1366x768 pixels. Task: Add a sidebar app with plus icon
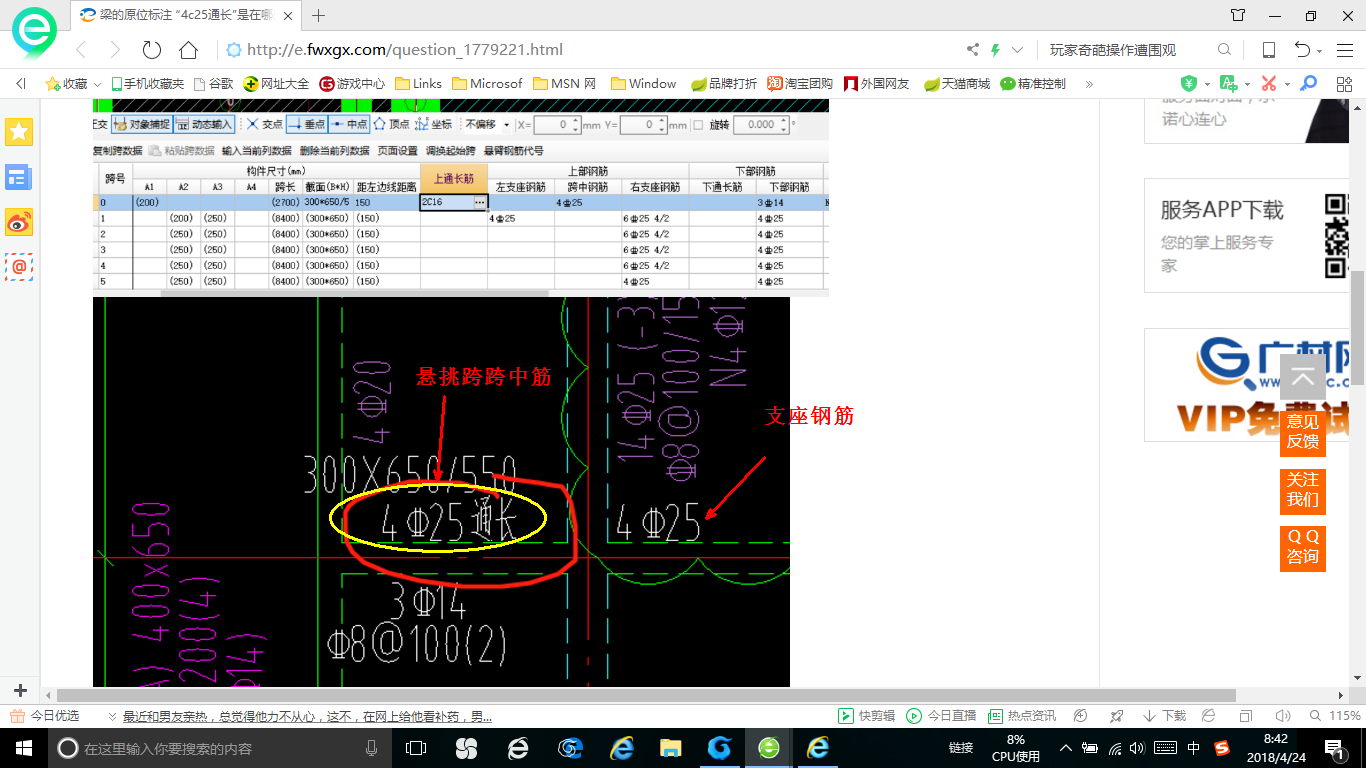click(20, 690)
